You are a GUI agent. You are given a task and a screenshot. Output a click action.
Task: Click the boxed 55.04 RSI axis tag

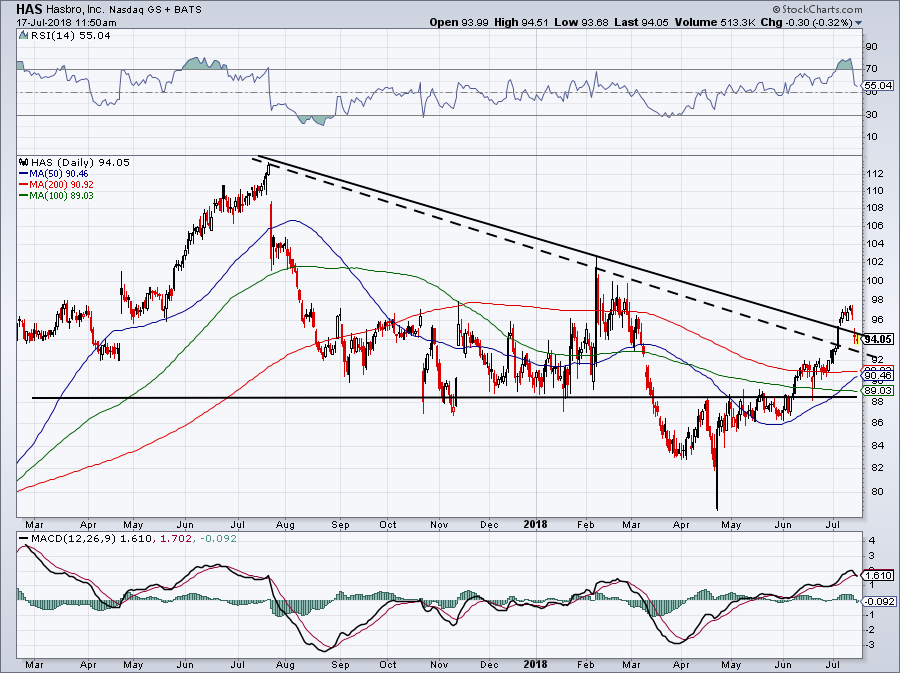(878, 85)
